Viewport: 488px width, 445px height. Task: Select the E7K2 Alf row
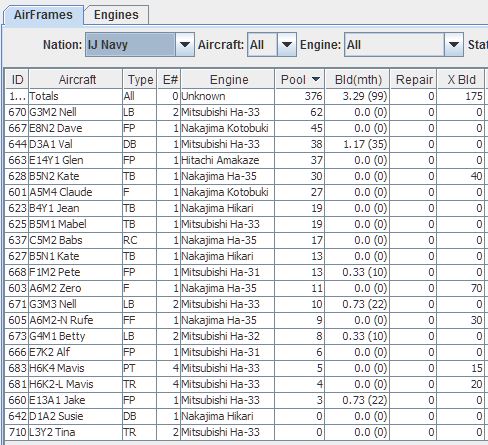coord(245,352)
